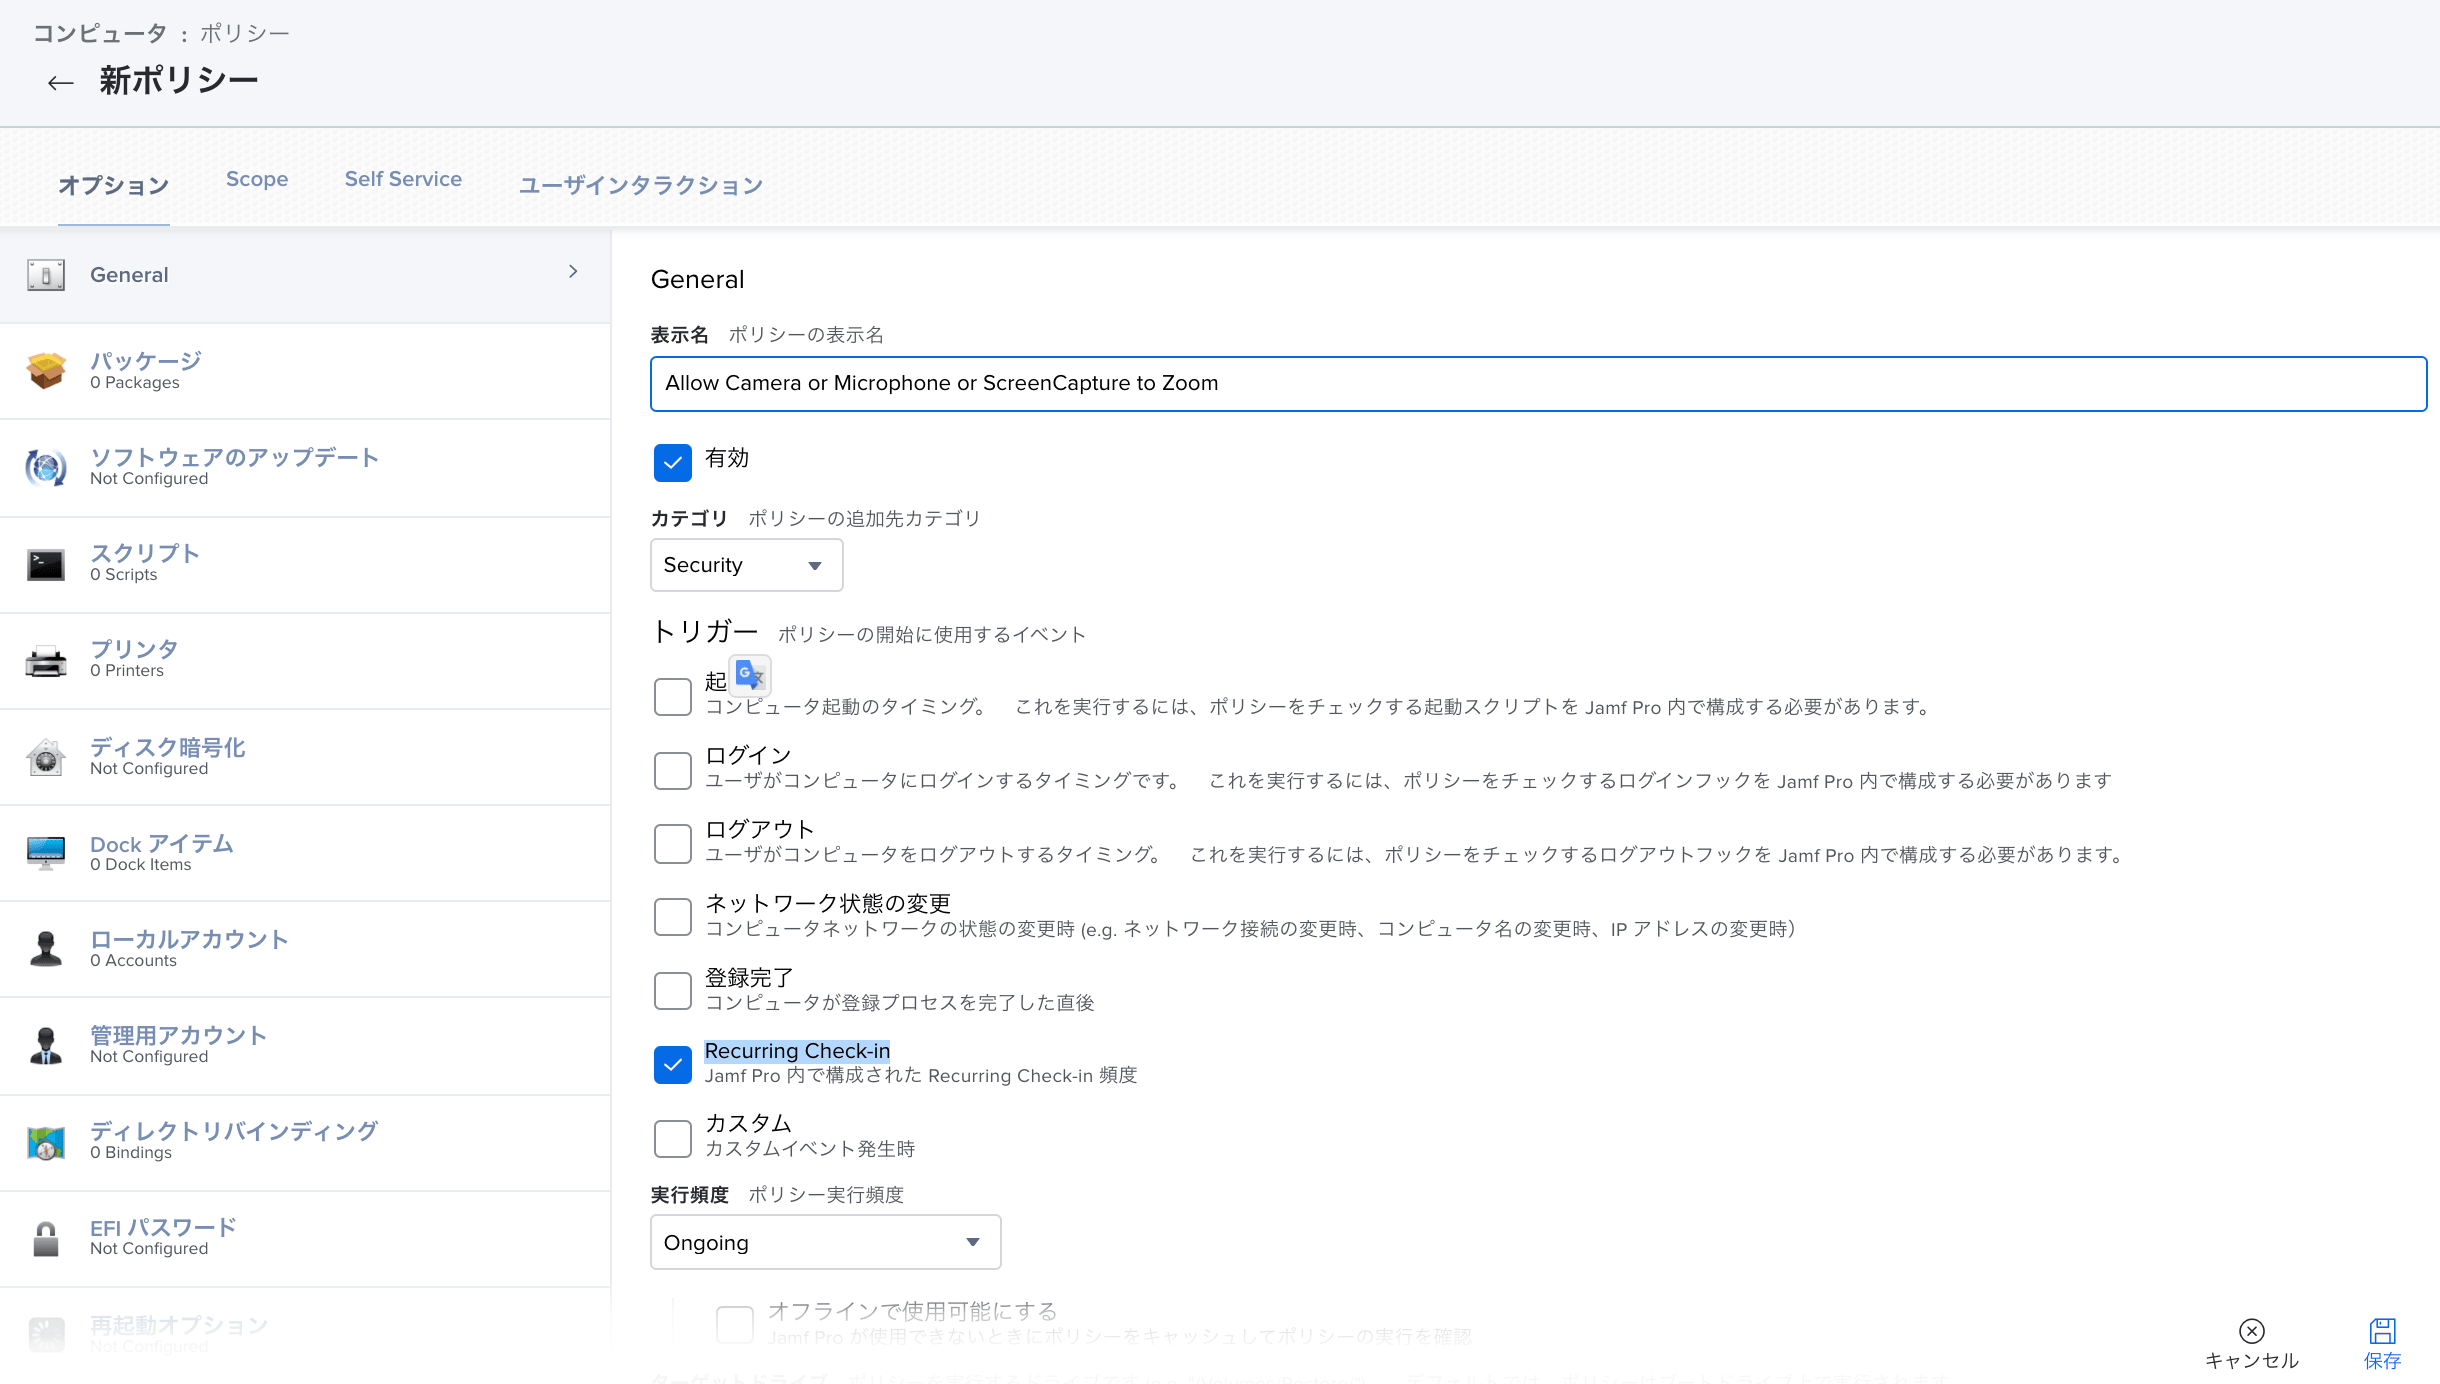The image size is (2440, 1384).
Task: Uncheck the 有効 checkbox
Action: (673, 462)
